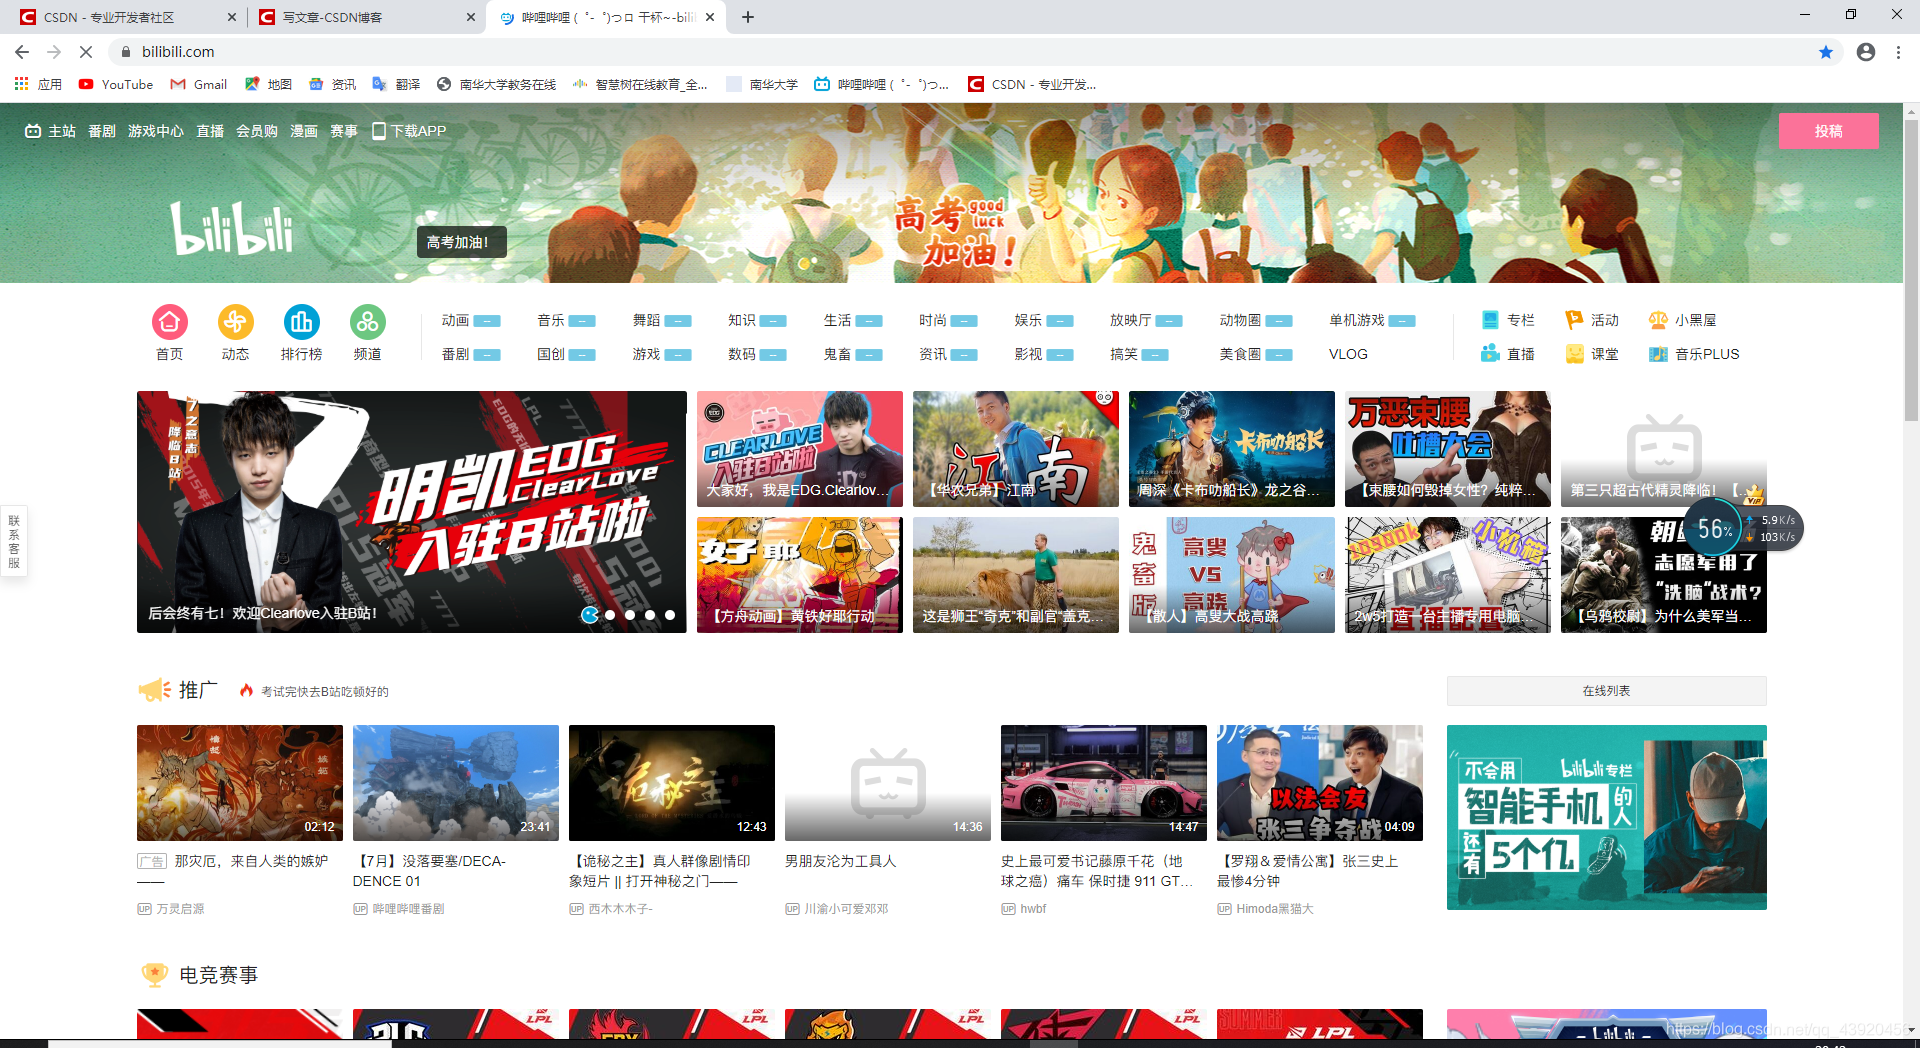
Task: Click the 下载APP phone icon link
Action: click(409, 131)
